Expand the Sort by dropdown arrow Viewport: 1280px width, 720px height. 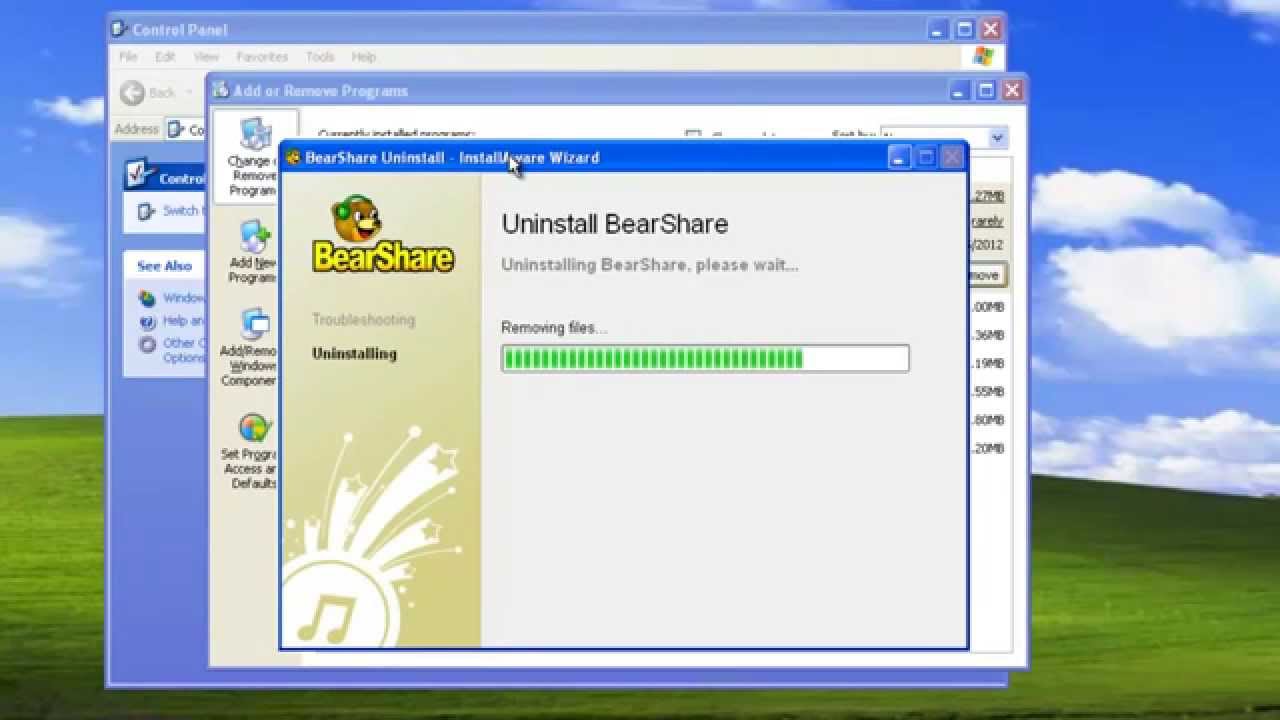pos(998,138)
